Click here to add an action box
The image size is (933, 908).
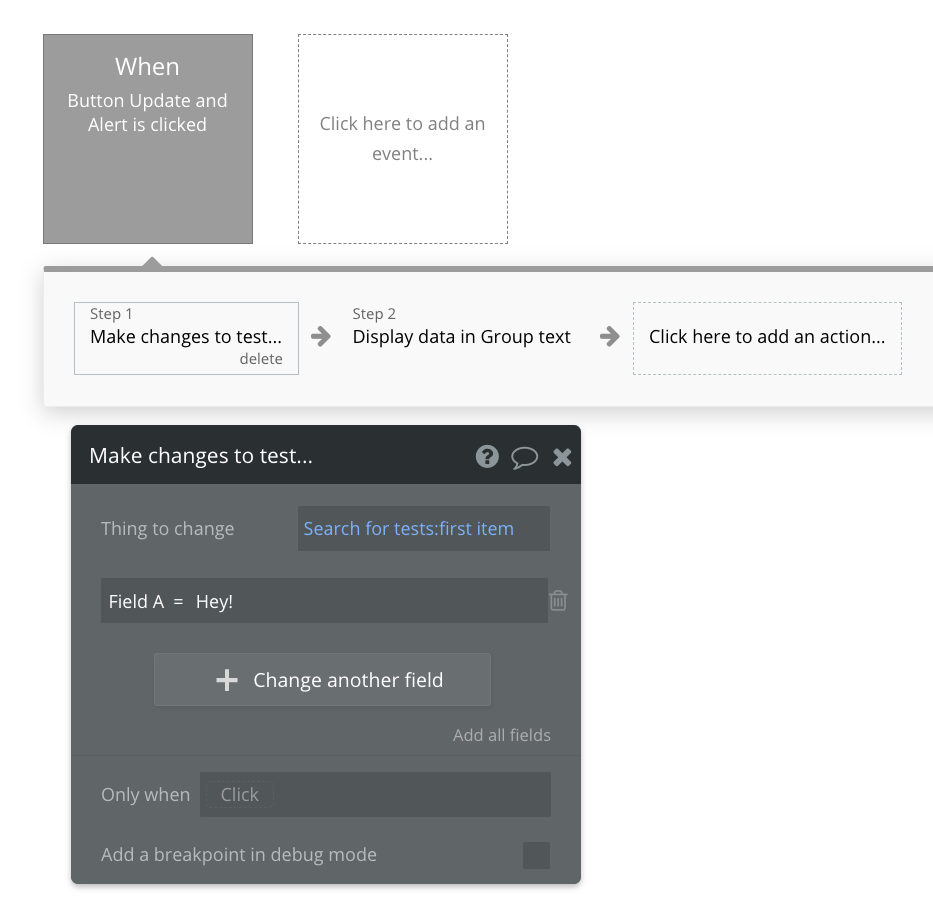767,337
